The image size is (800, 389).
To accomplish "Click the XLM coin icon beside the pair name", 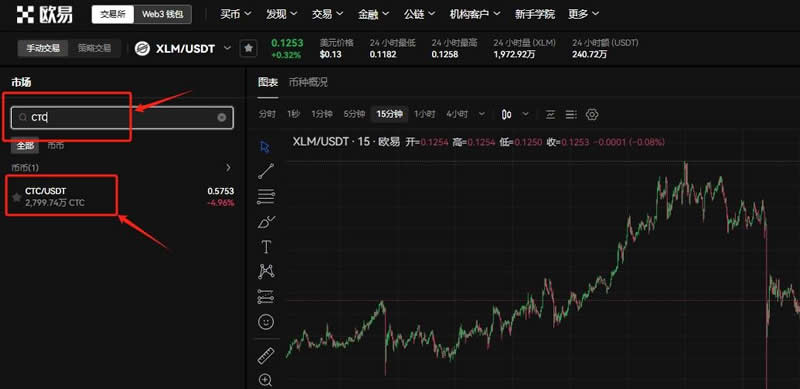I will pyautogui.click(x=142, y=48).
